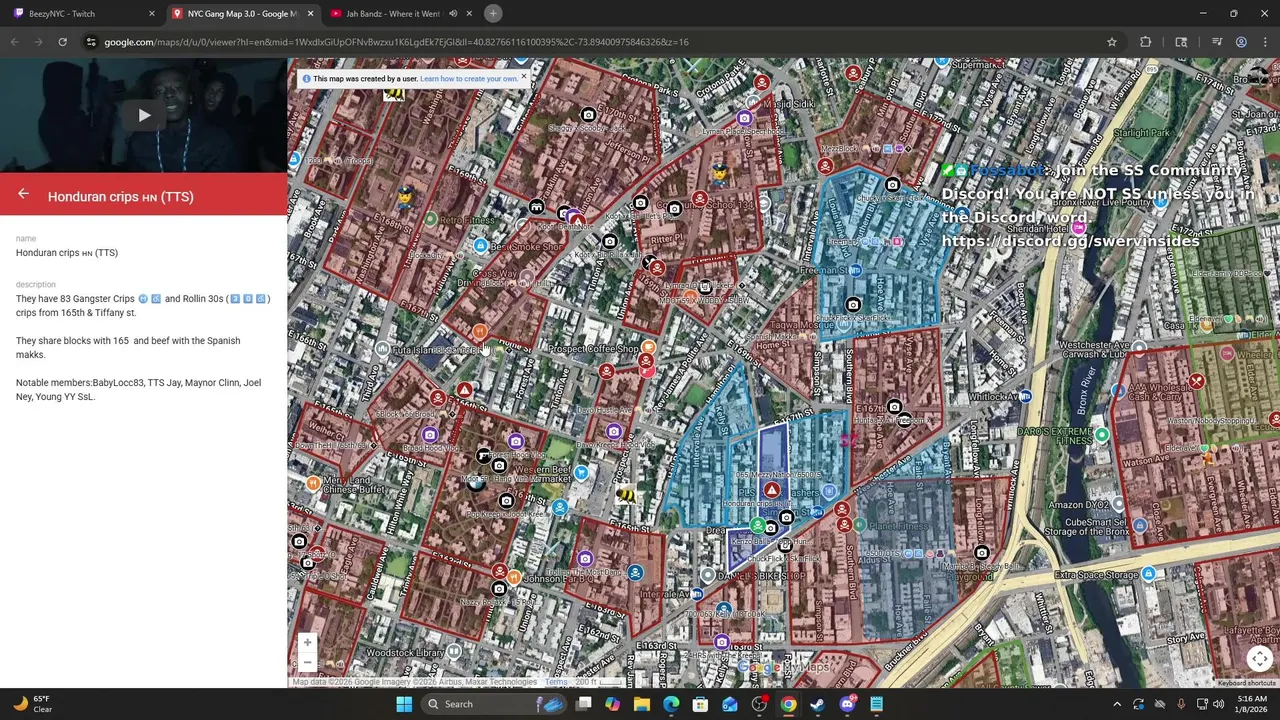Image resolution: width=1280 pixels, height=720 pixels.
Task: Open the volume control in system tray
Action: coord(1218,704)
